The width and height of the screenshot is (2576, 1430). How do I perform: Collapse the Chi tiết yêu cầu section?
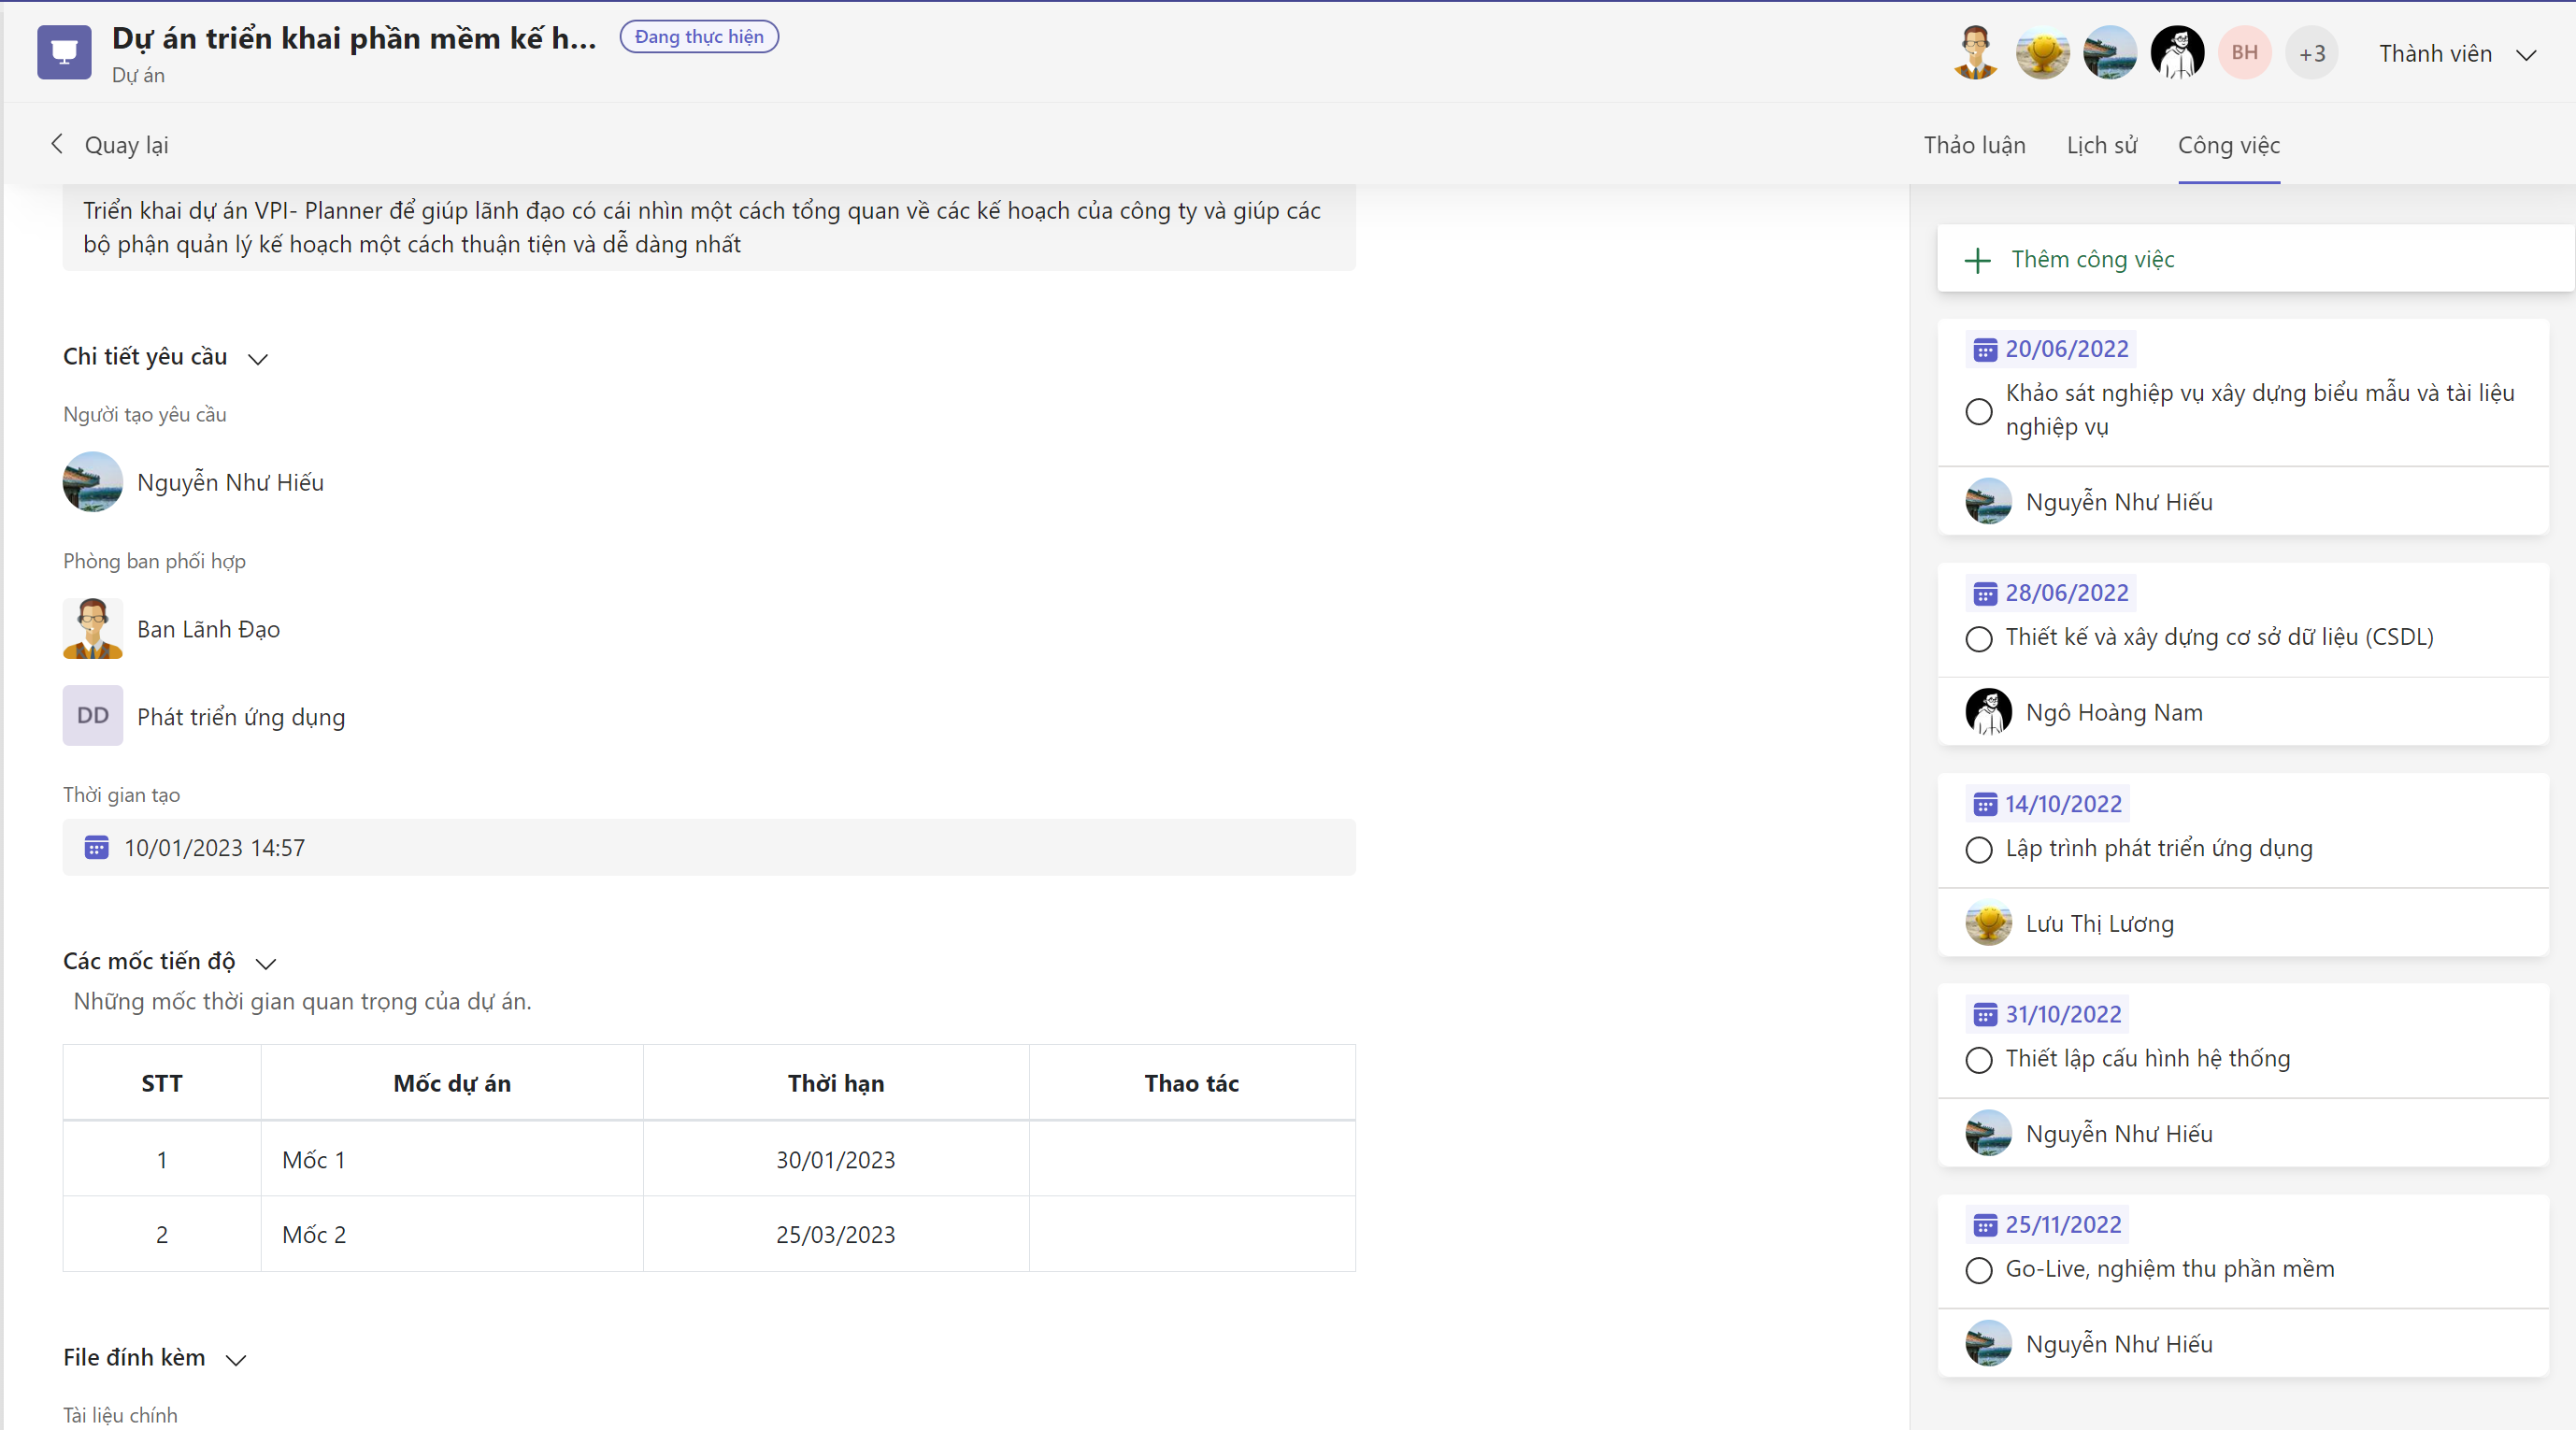tap(258, 358)
